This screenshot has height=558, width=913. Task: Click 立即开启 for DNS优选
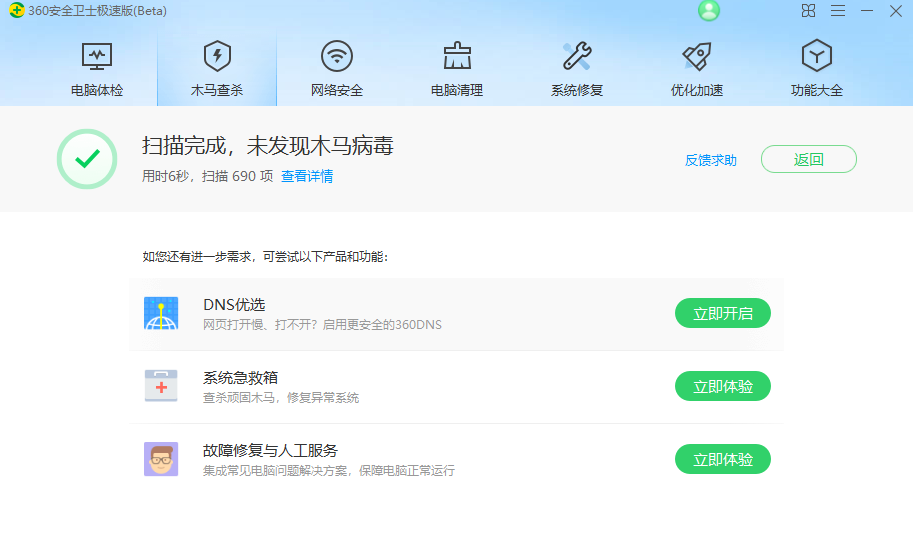click(x=723, y=313)
